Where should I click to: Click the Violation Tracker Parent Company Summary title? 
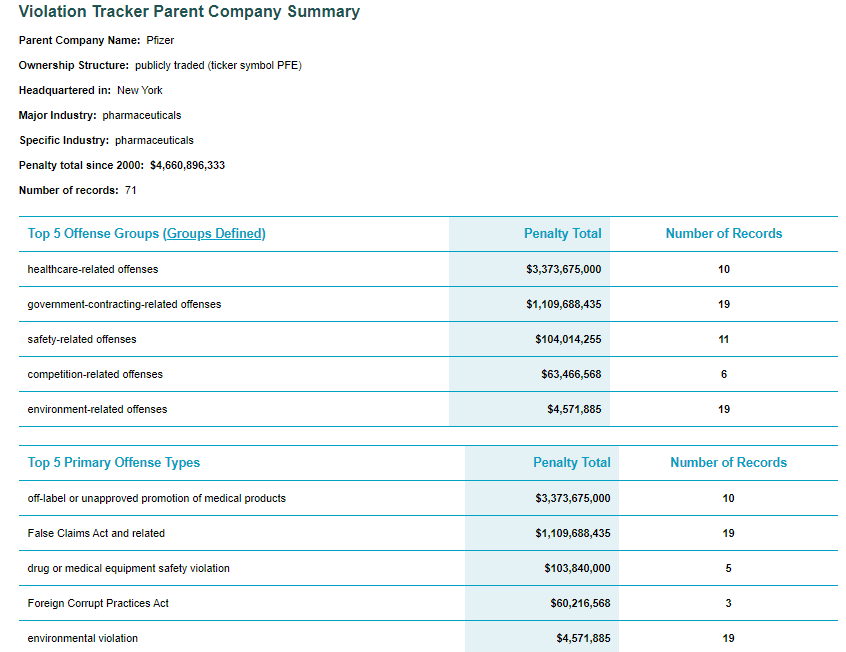189,11
